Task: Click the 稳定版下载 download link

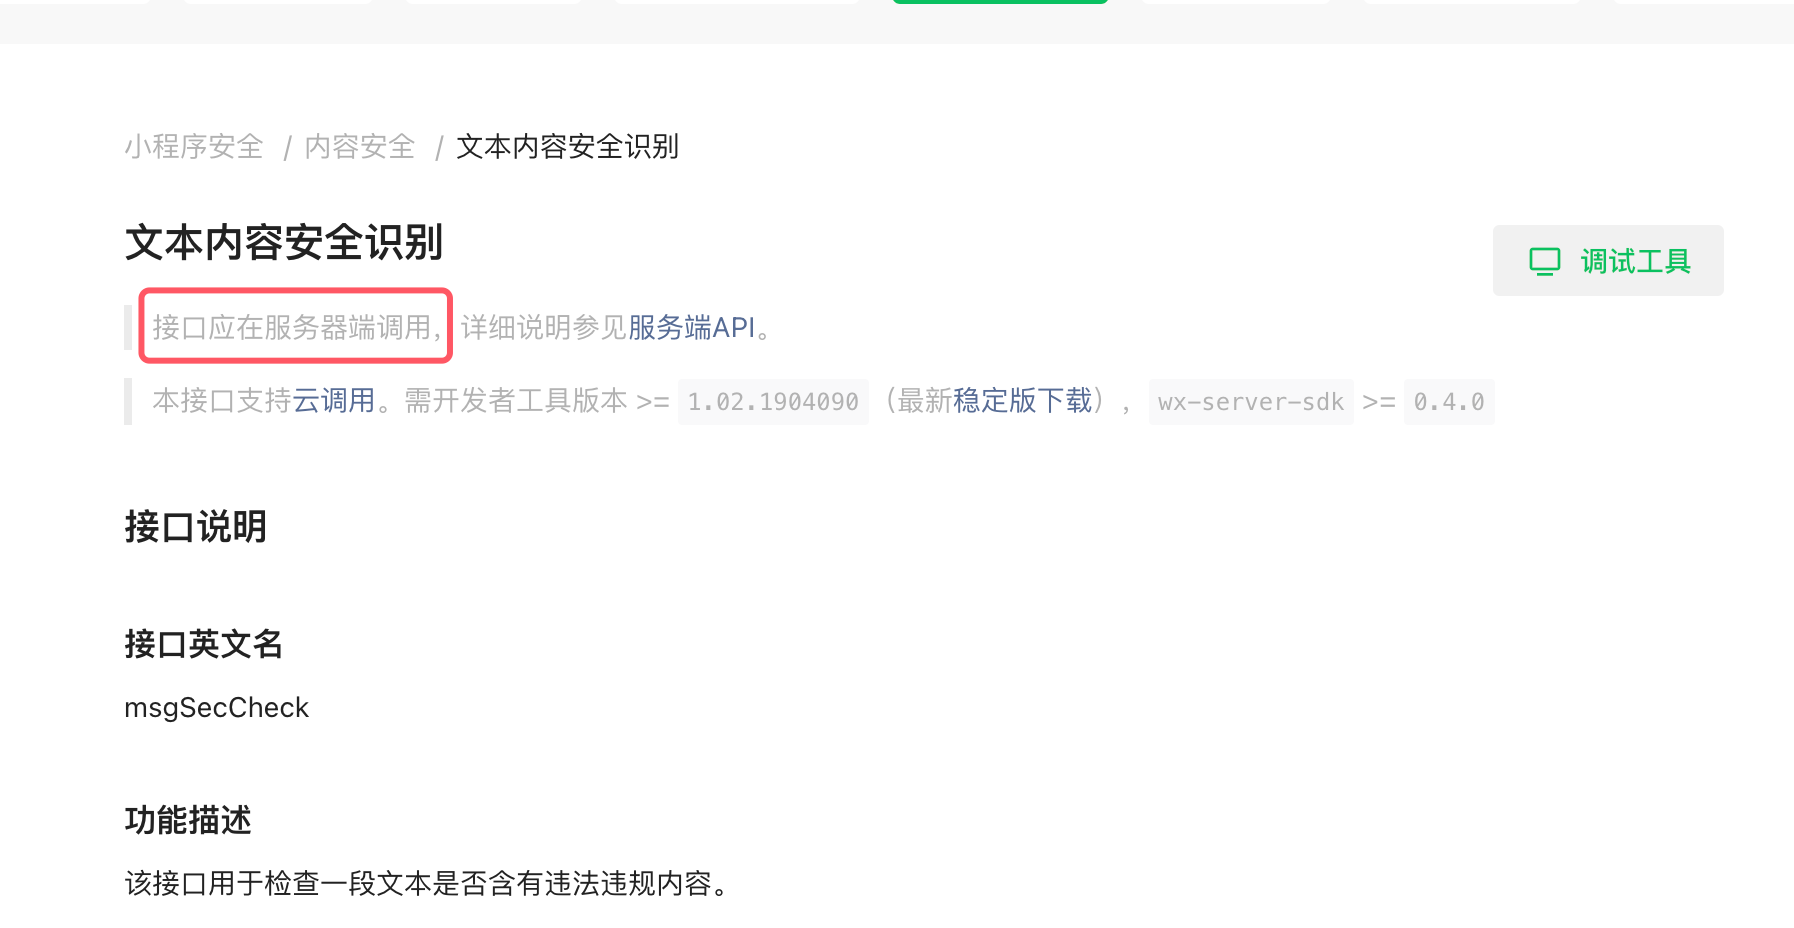Action: 1022,401
